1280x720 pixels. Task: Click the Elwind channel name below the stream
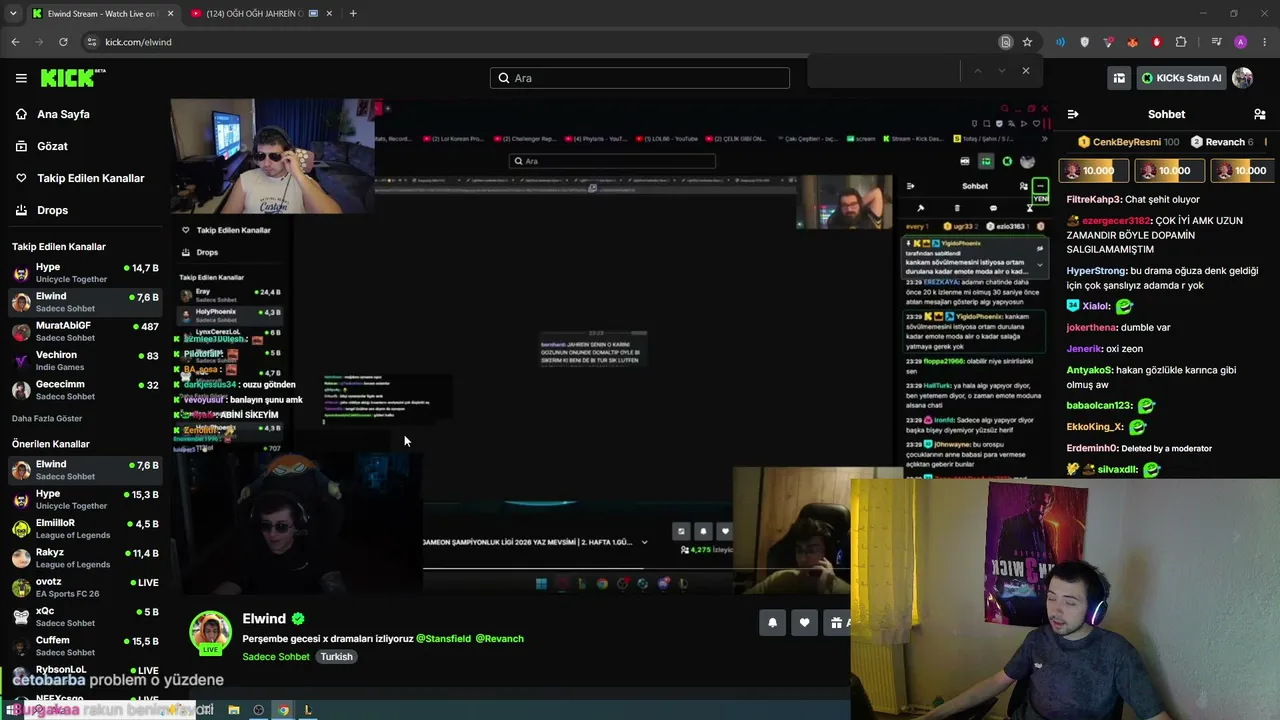click(x=264, y=619)
